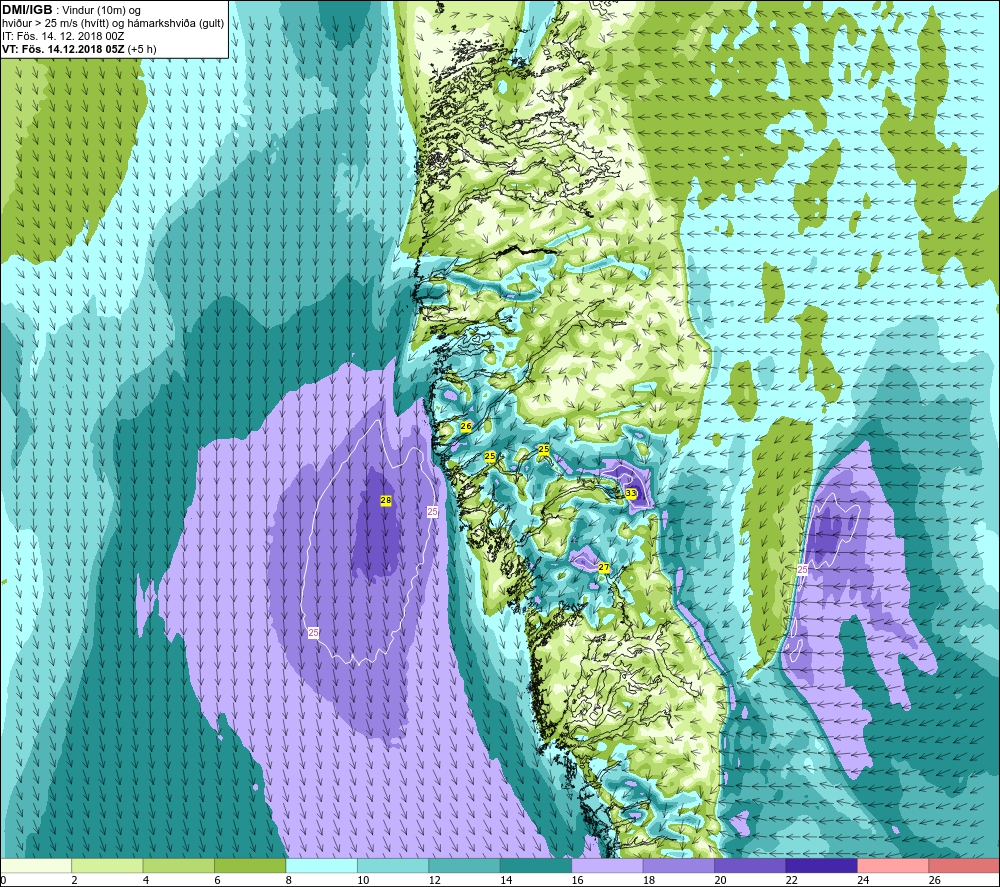The image size is (1000, 887).
Task: Click the dark indigo 22–24 m/s legend swatch
Action: 821,866
